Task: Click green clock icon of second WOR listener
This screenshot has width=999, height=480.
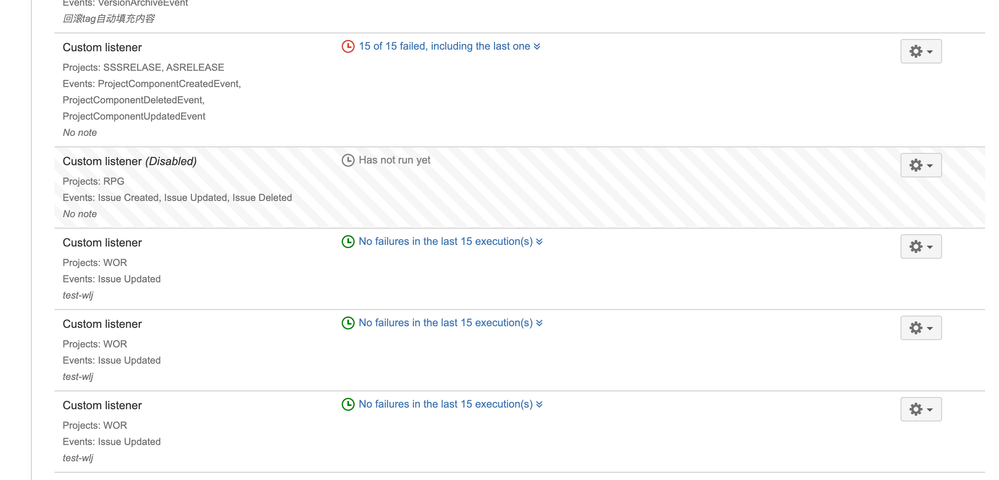Action: [348, 323]
